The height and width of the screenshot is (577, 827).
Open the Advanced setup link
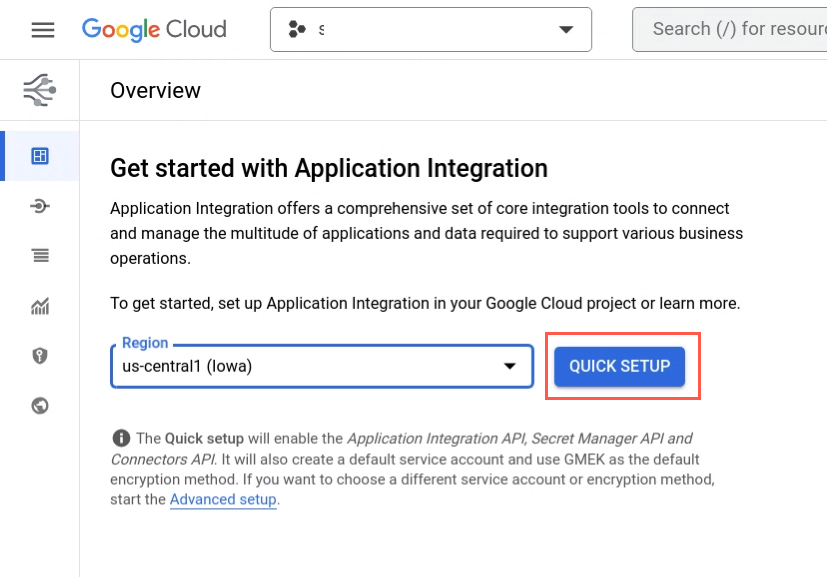coord(222,499)
